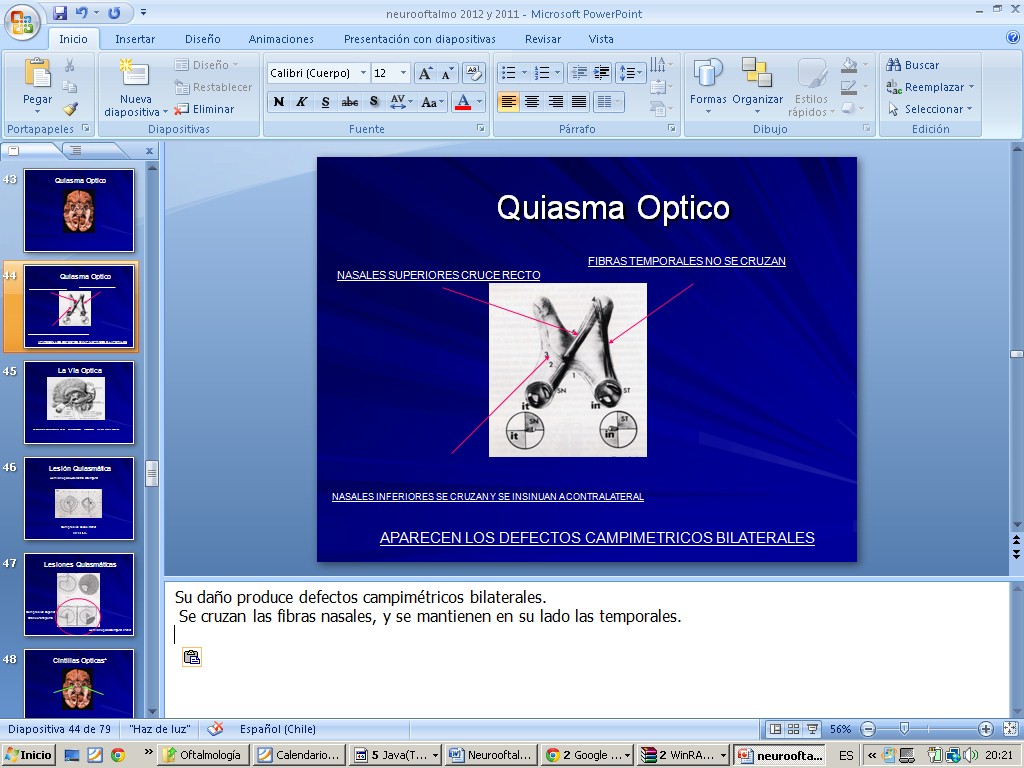
Task: Open the Formas shapes gallery
Action: 708,80
